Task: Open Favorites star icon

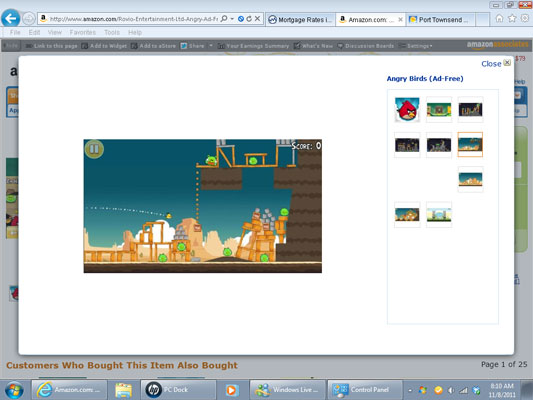Action: (512, 18)
